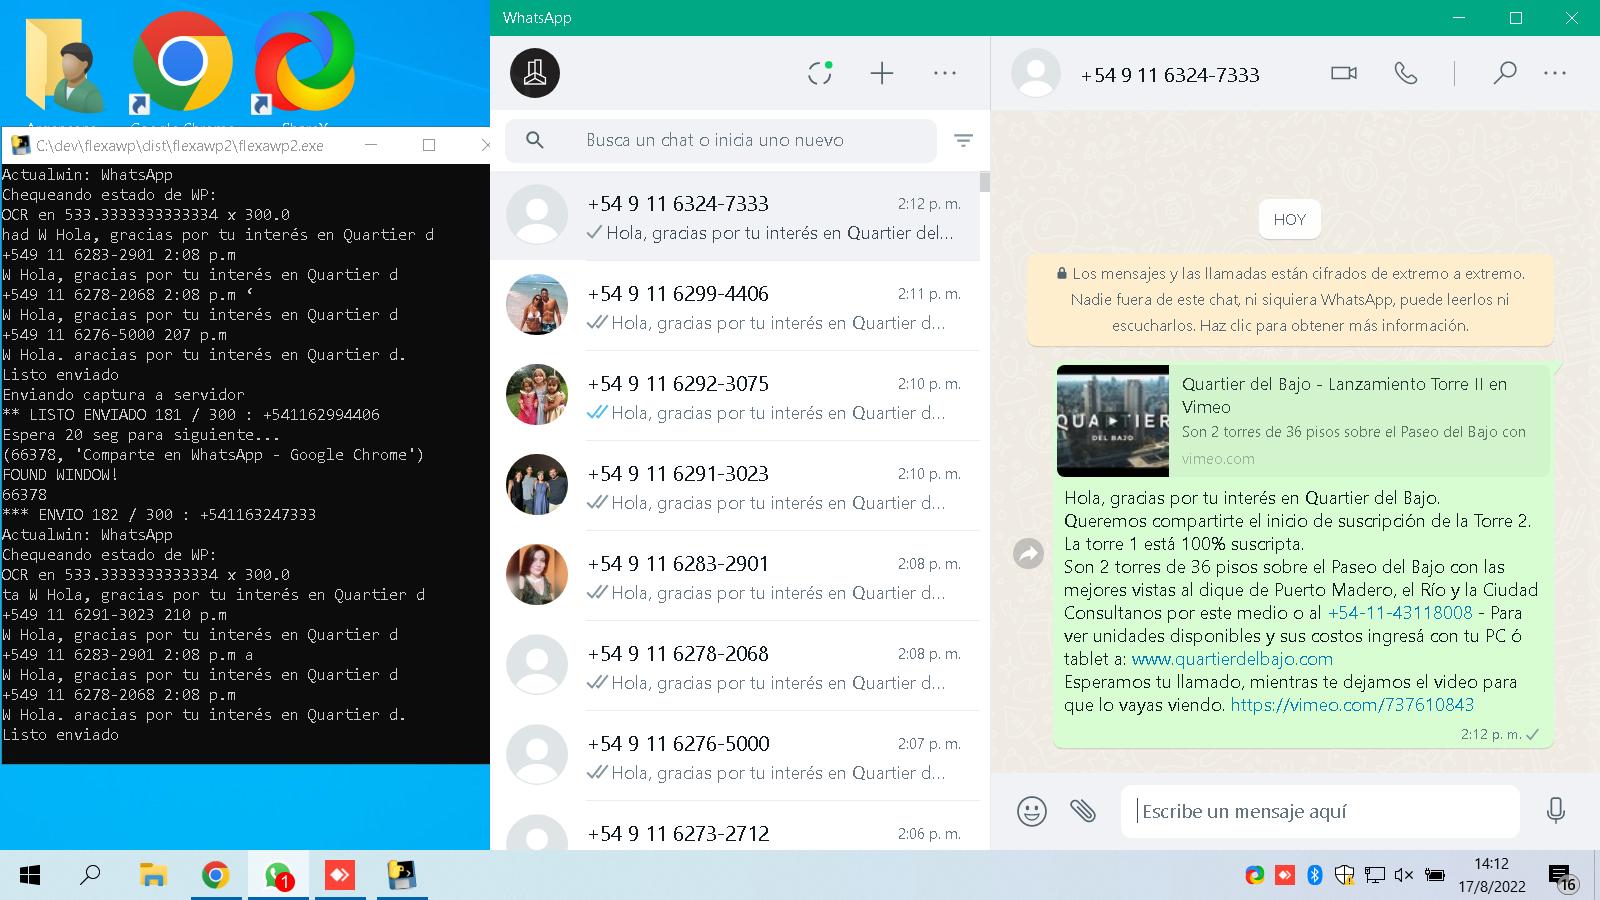Open chat with +54 9 11 6292-3075
The height and width of the screenshot is (900, 1600).
pyautogui.click(x=735, y=396)
